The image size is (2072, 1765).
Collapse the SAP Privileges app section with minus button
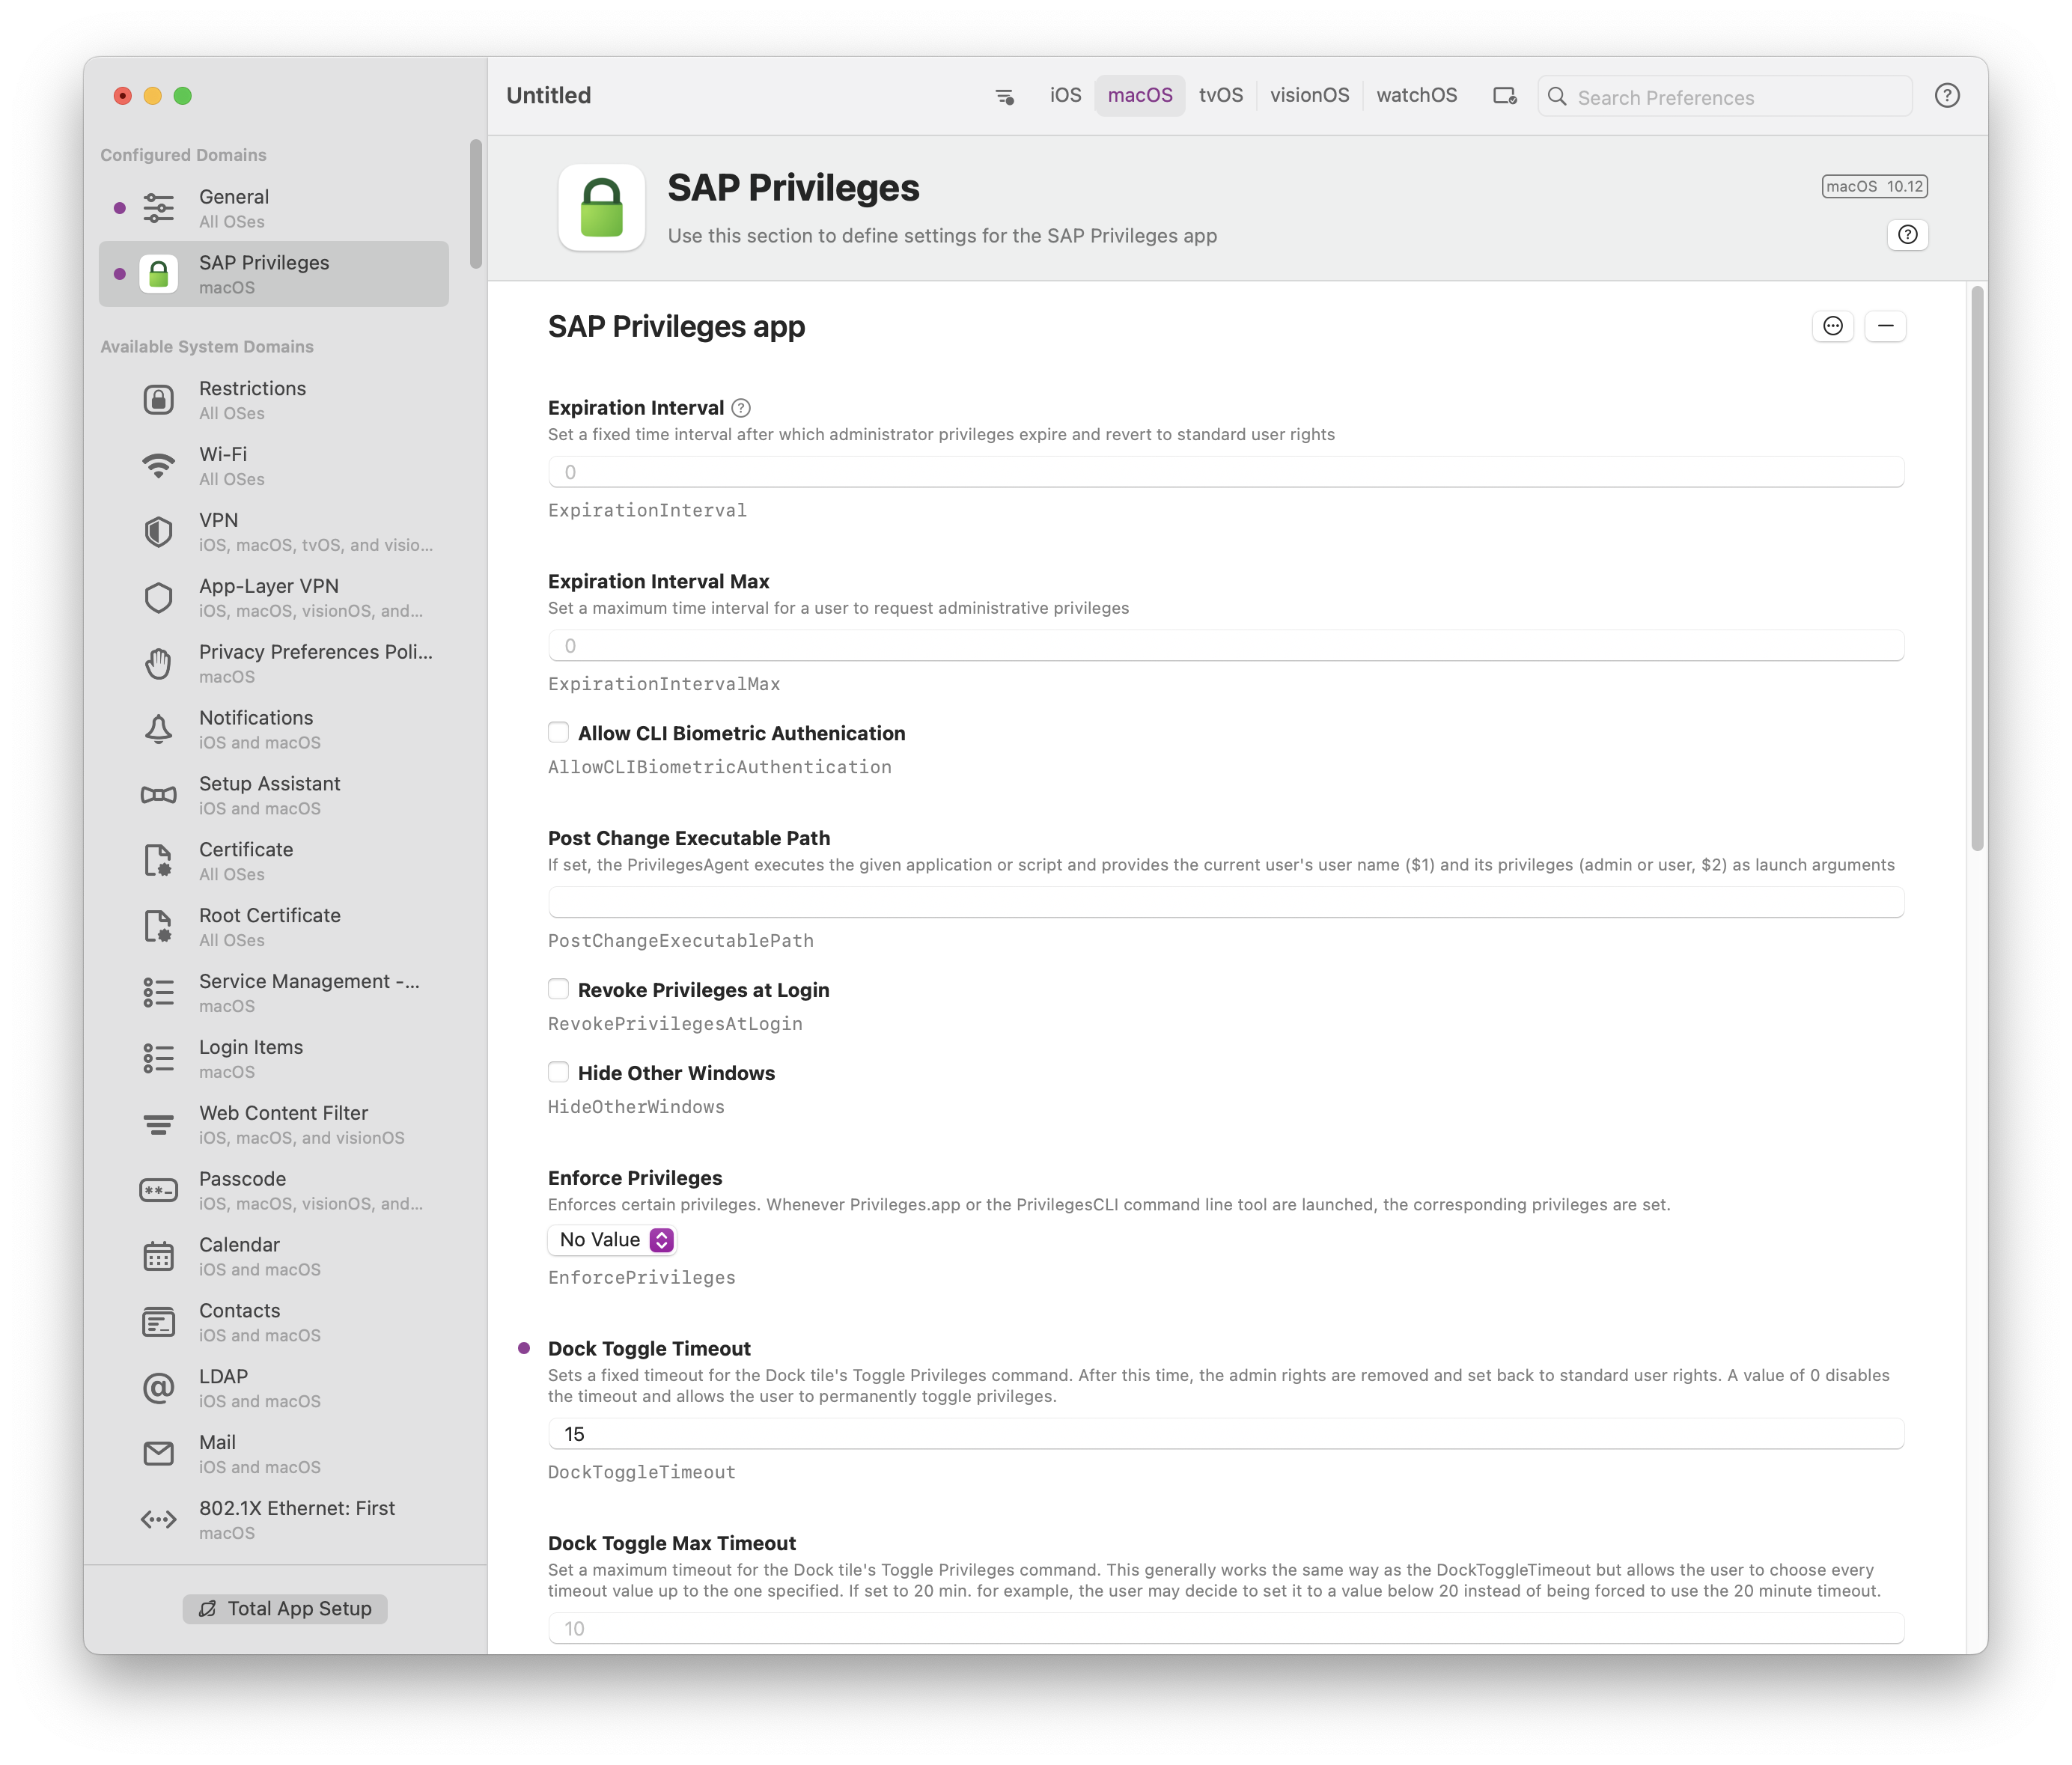tap(1885, 326)
